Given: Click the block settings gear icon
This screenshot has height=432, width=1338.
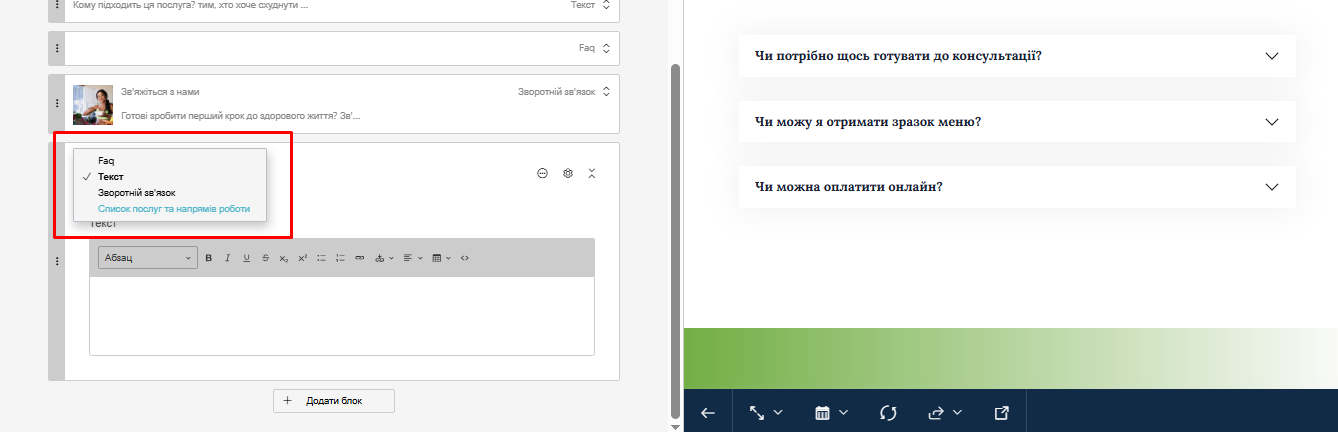Looking at the screenshot, I should click(567, 173).
